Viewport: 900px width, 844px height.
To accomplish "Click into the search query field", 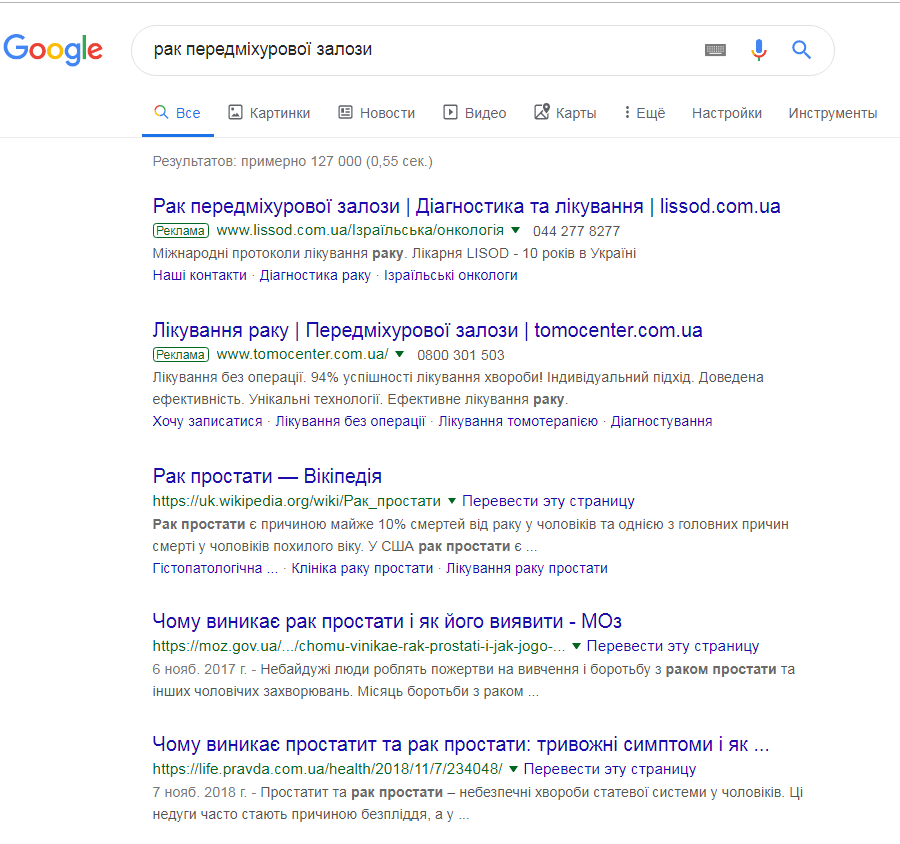I will (x=419, y=50).
